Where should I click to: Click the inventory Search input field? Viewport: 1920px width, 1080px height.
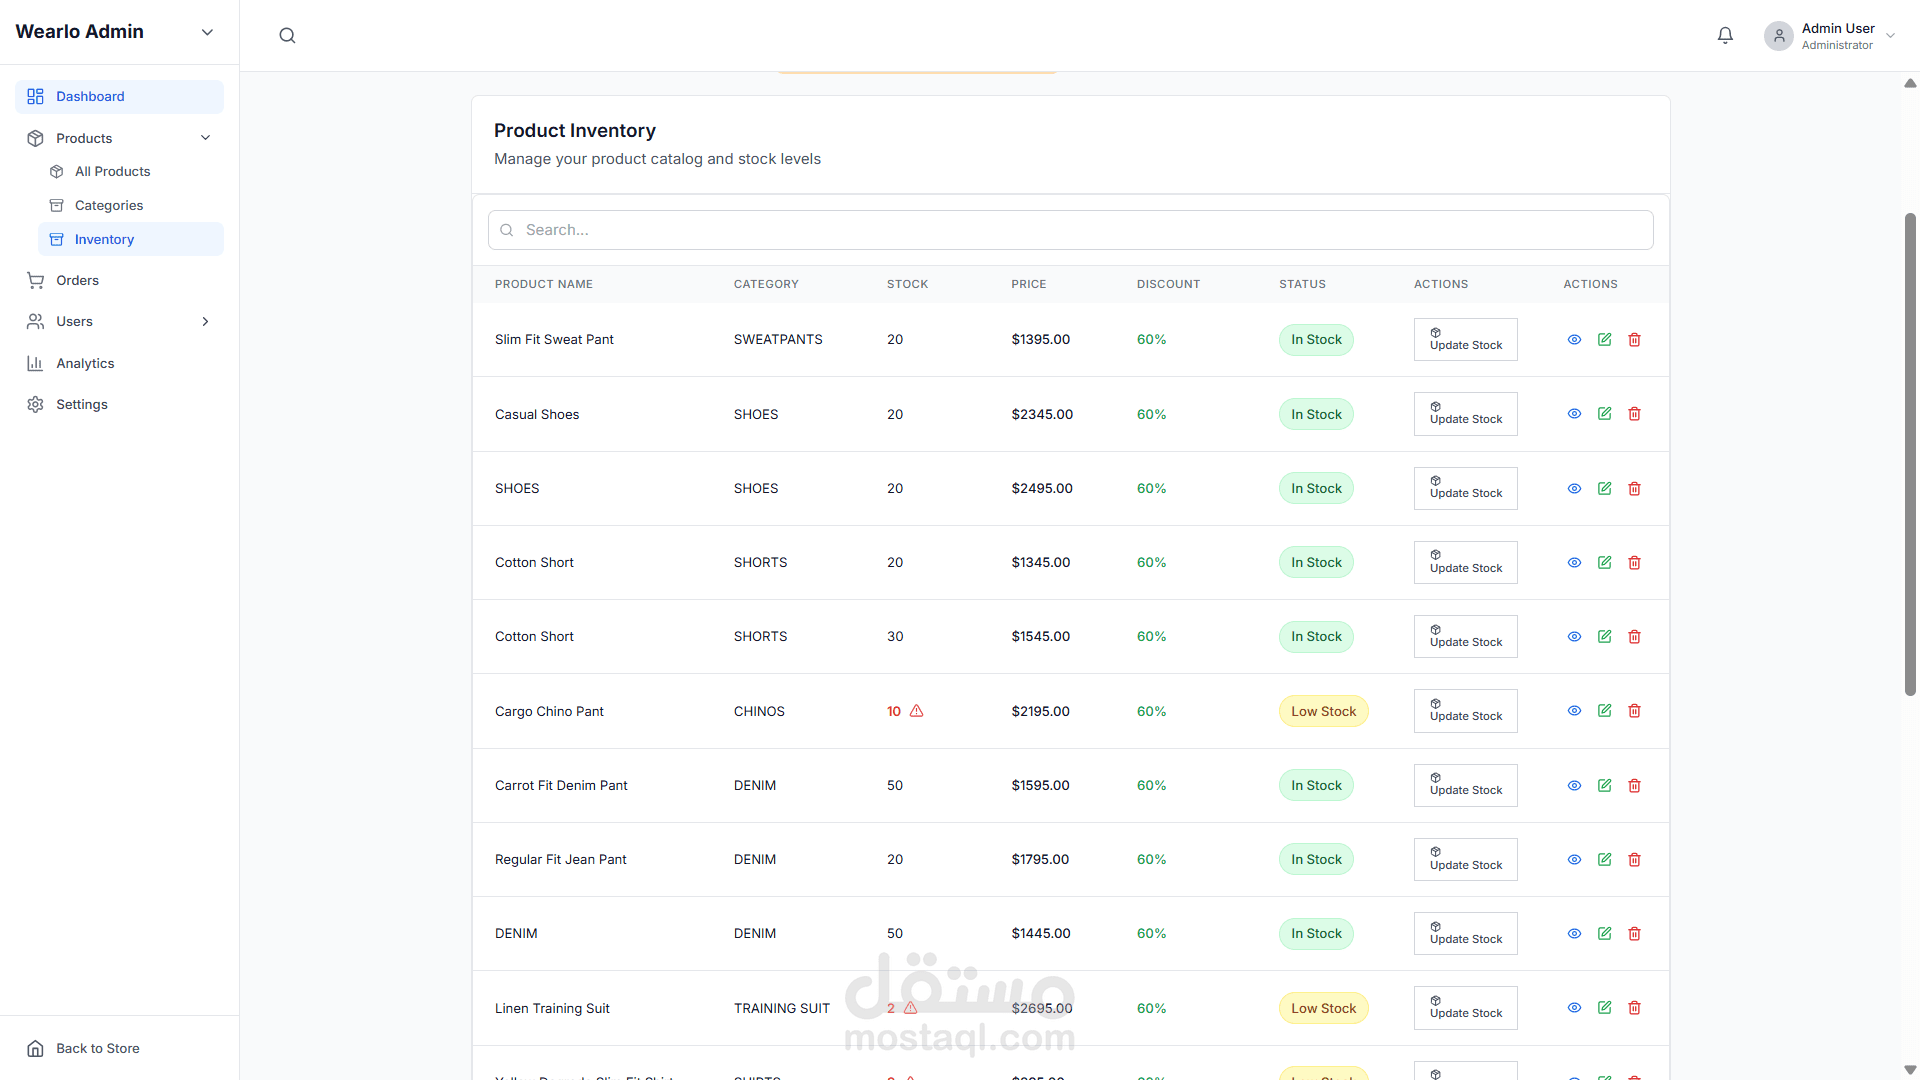(1070, 230)
